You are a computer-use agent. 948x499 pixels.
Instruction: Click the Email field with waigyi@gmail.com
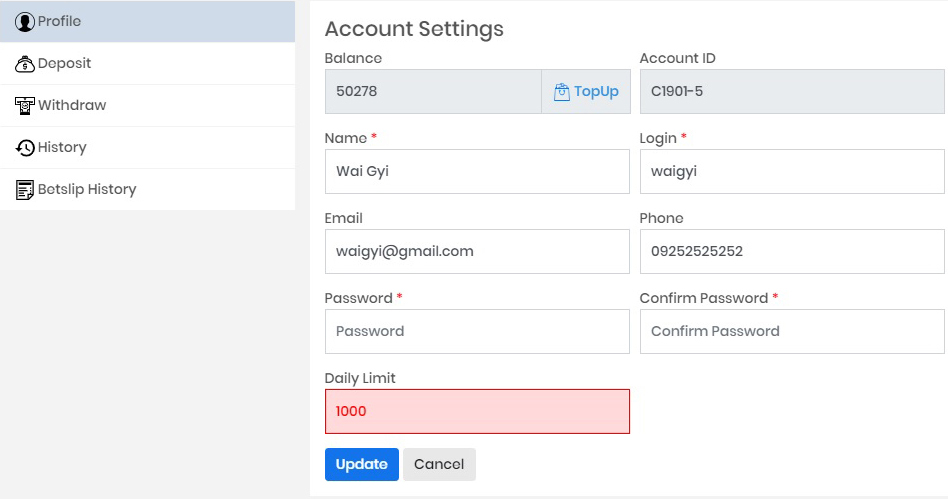477,252
